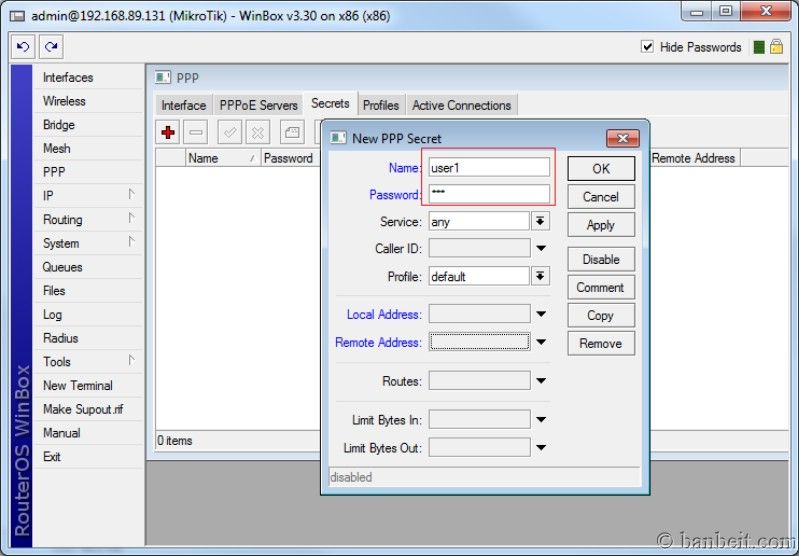Expand the IP submenu arrow
This screenshot has height=556, width=799.
pos(131,195)
